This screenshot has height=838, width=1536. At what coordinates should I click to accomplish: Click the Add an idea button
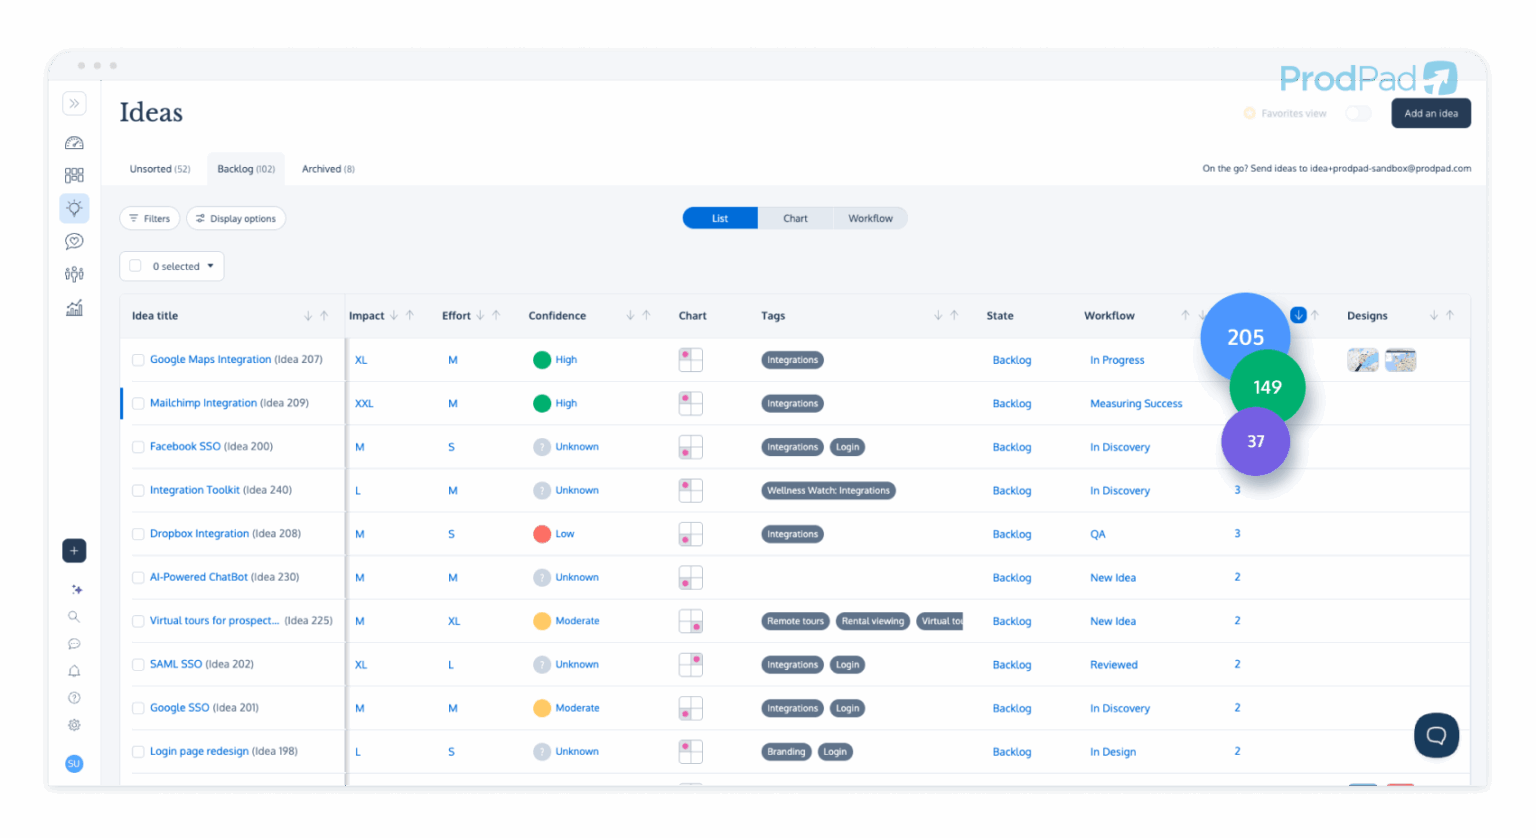tap(1430, 113)
